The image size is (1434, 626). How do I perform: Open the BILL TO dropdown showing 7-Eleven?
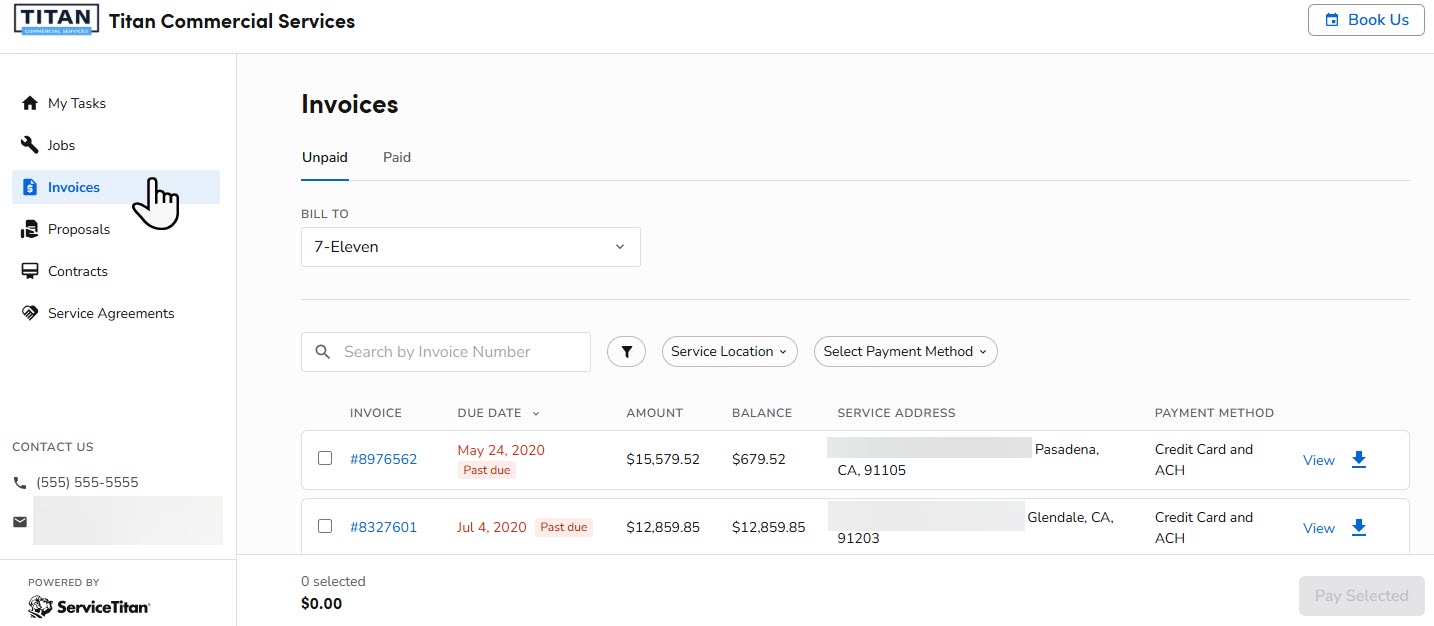coord(470,246)
